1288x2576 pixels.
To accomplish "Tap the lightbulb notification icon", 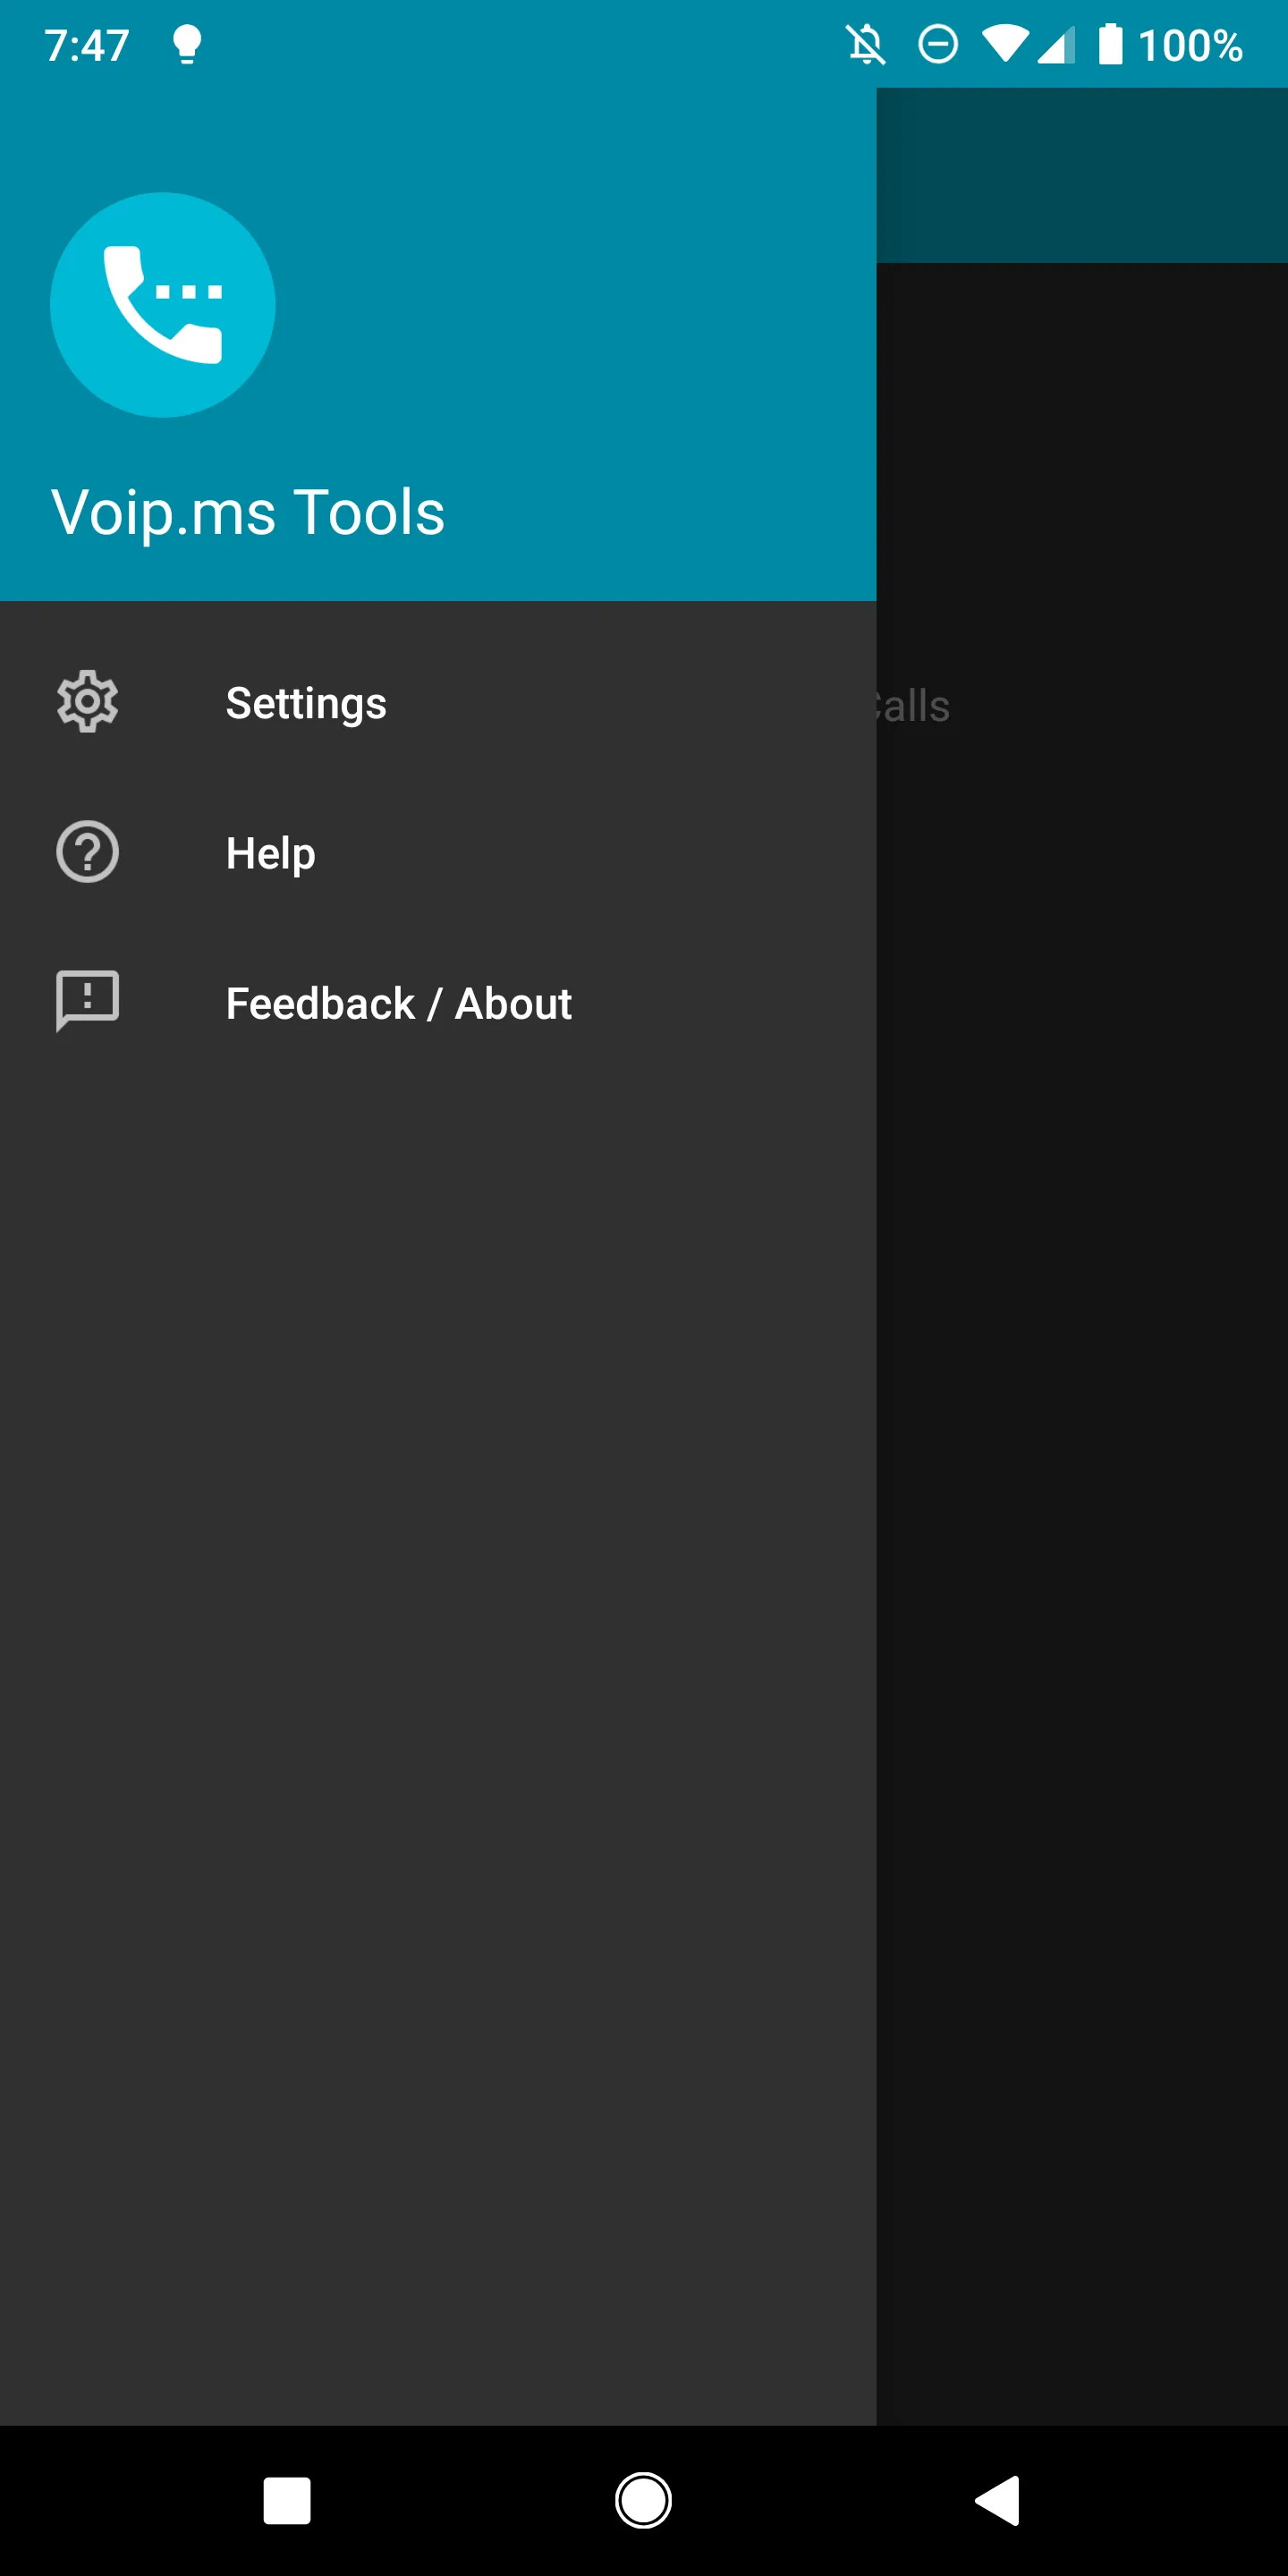I will click(187, 45).
